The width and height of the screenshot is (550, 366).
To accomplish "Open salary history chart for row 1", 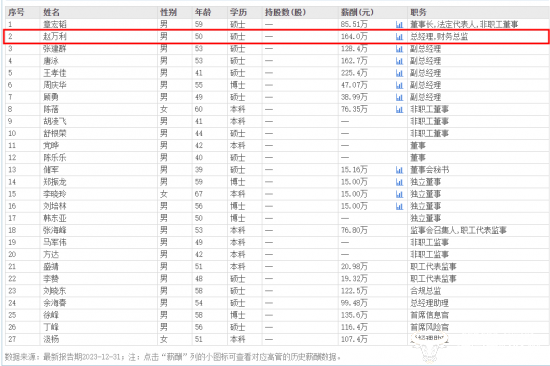I will (x=399, y=25).
